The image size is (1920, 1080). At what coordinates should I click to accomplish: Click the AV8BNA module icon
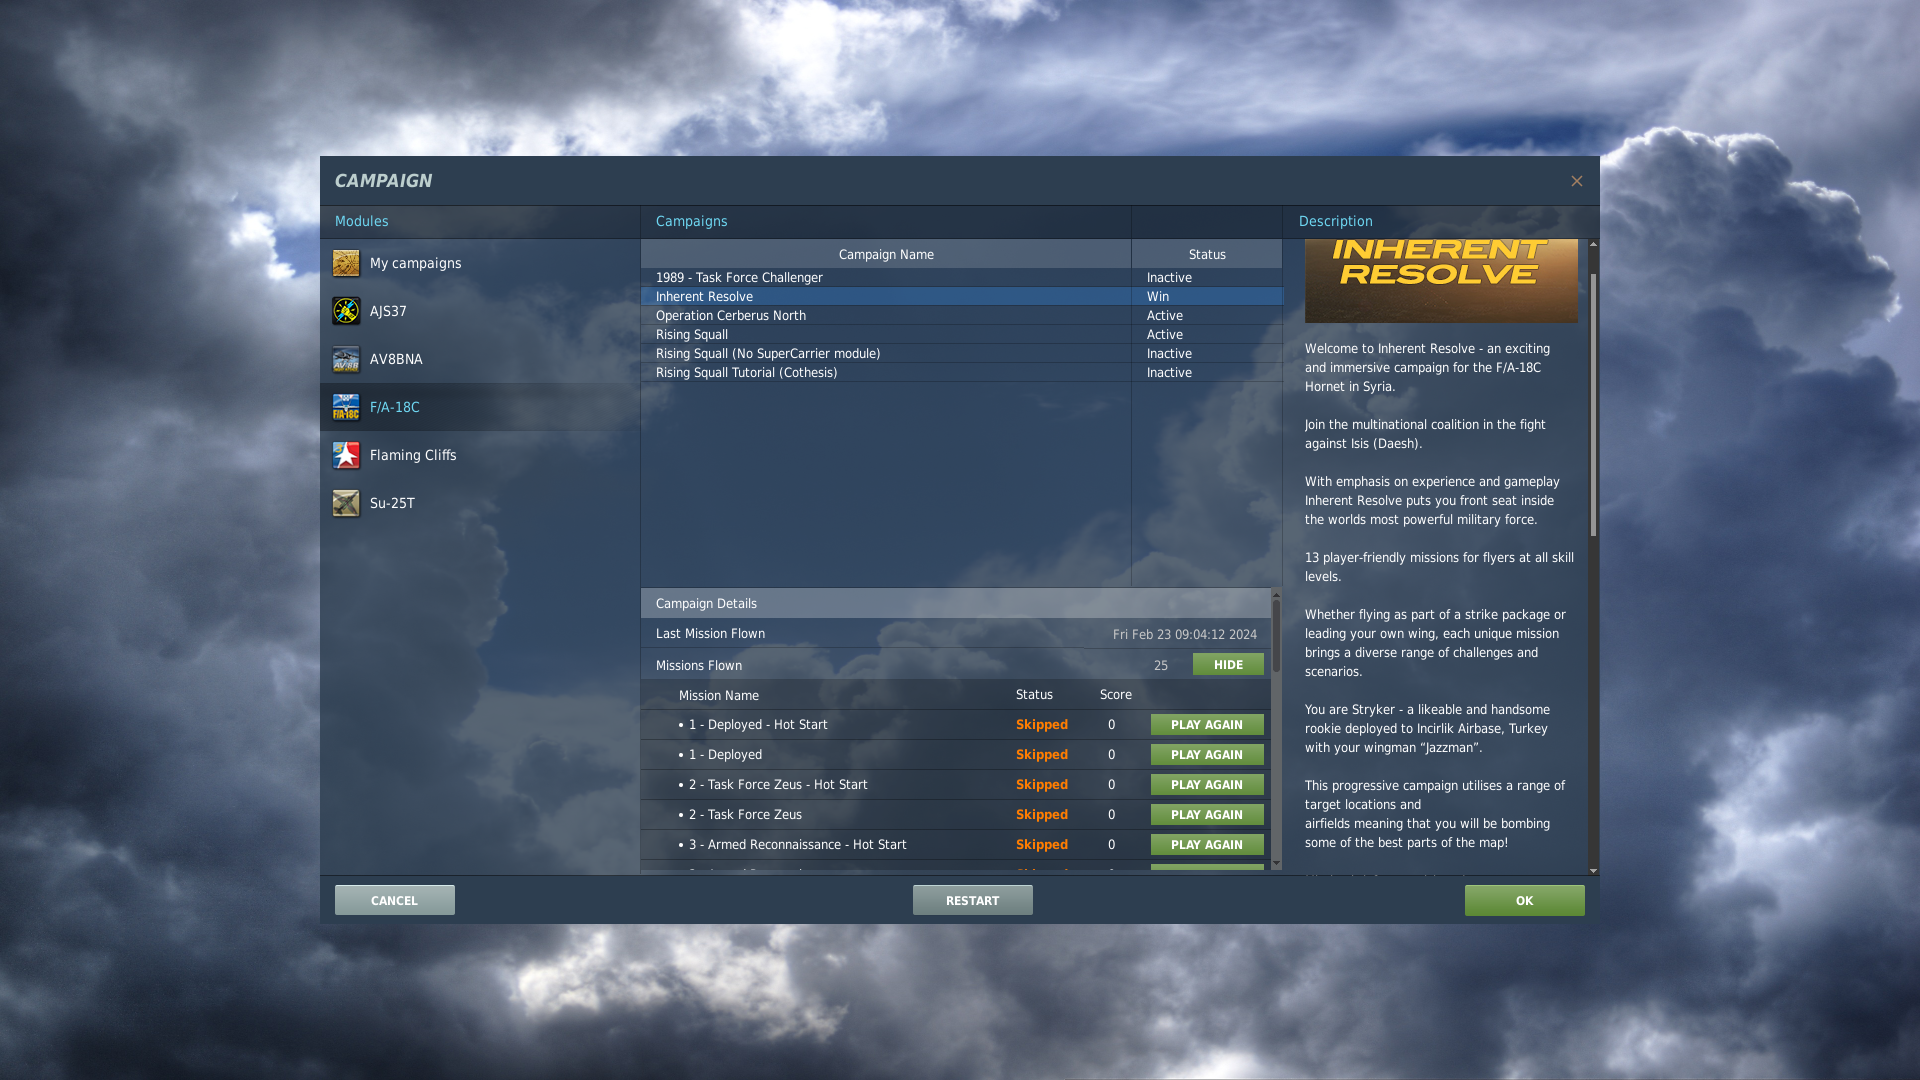(x=346, y=359)
